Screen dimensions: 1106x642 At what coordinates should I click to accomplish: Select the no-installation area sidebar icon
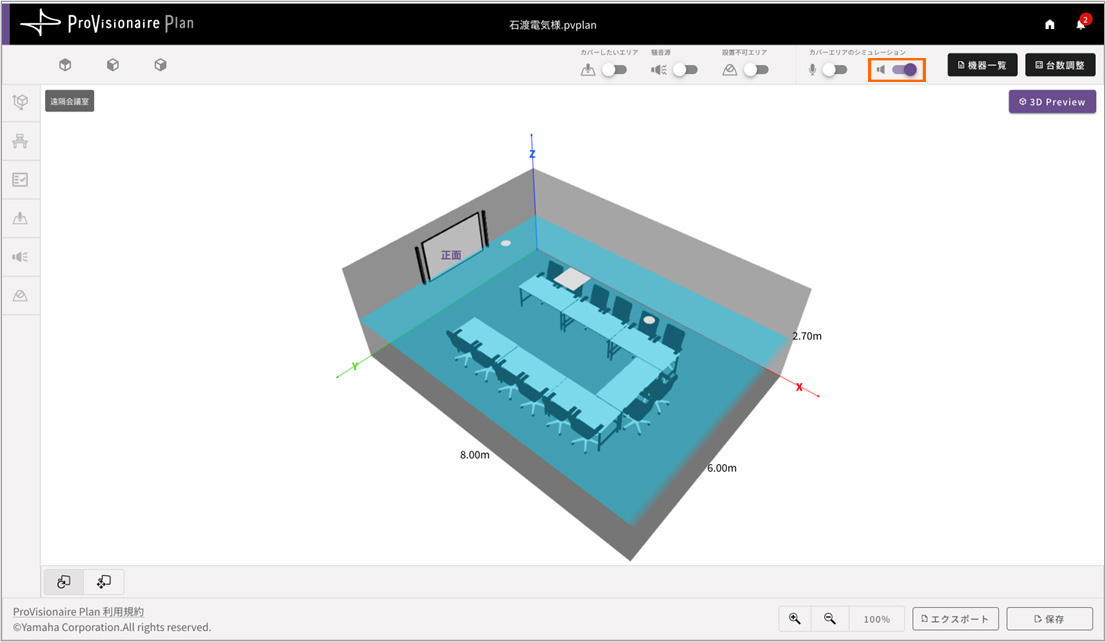pos(20,296)
